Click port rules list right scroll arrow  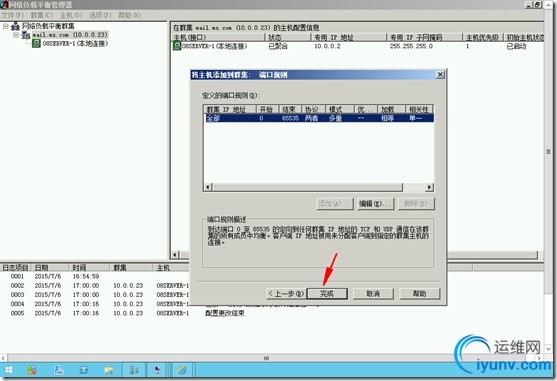(x=429, y=187)
